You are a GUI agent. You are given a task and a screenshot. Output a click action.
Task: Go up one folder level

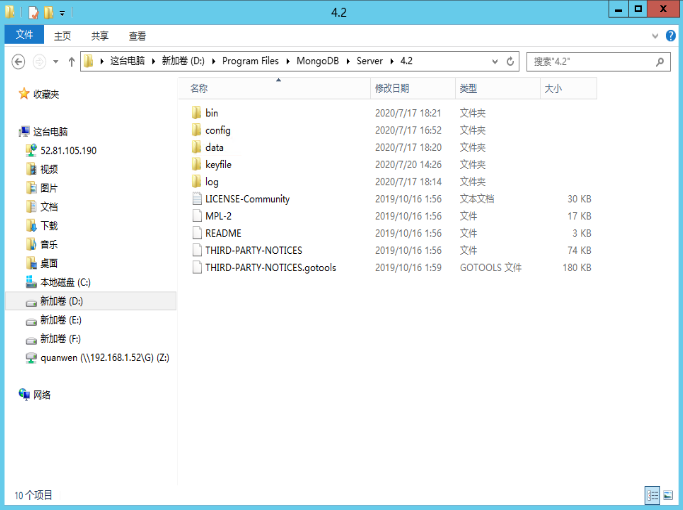coord(71,62)
